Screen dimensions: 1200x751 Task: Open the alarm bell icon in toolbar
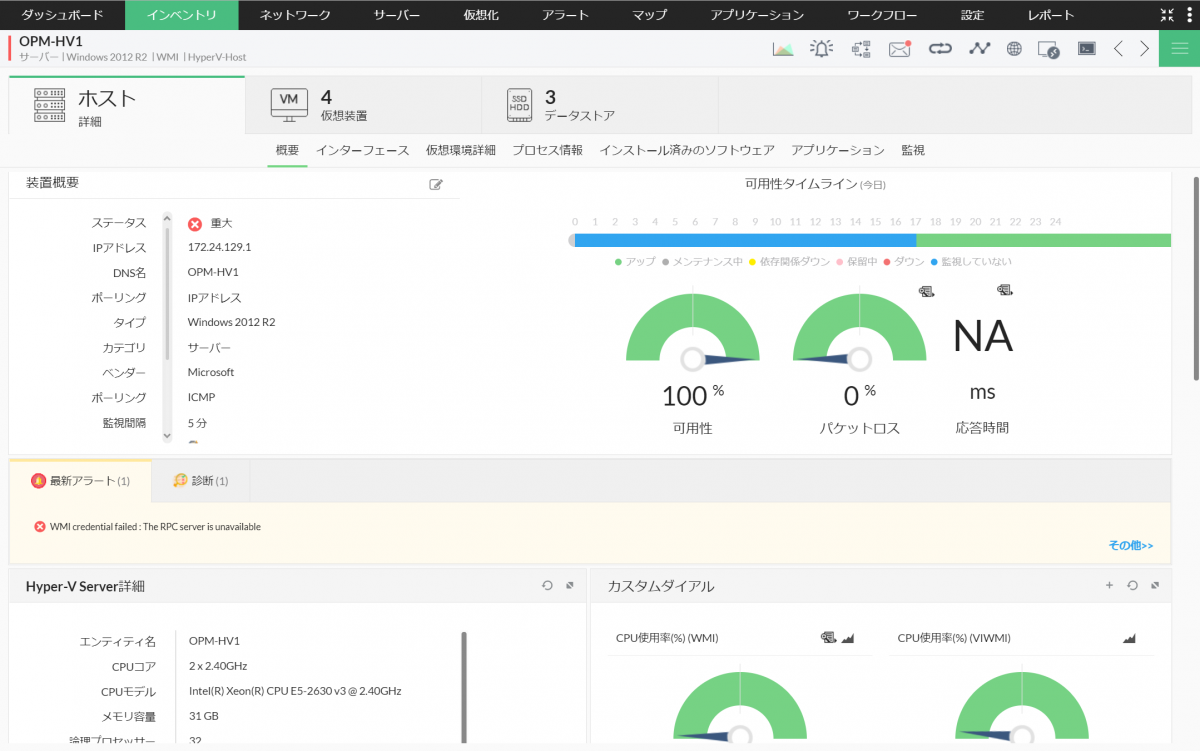(x=821, y=48)
